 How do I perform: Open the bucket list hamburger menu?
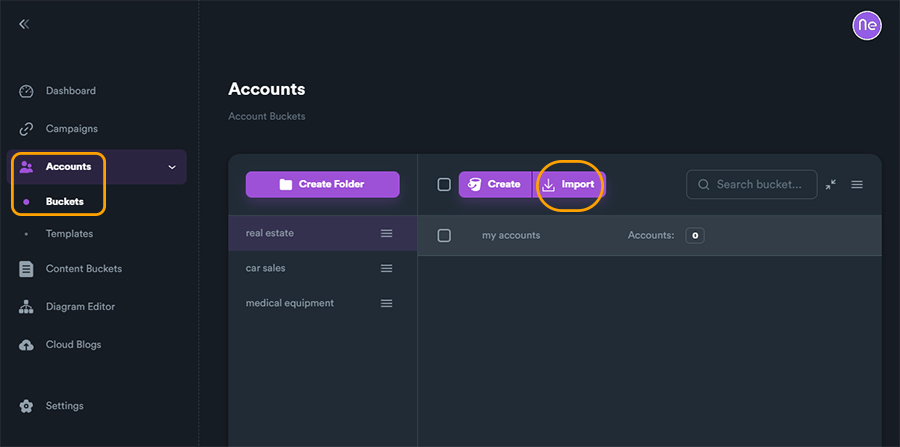point(857,185)
